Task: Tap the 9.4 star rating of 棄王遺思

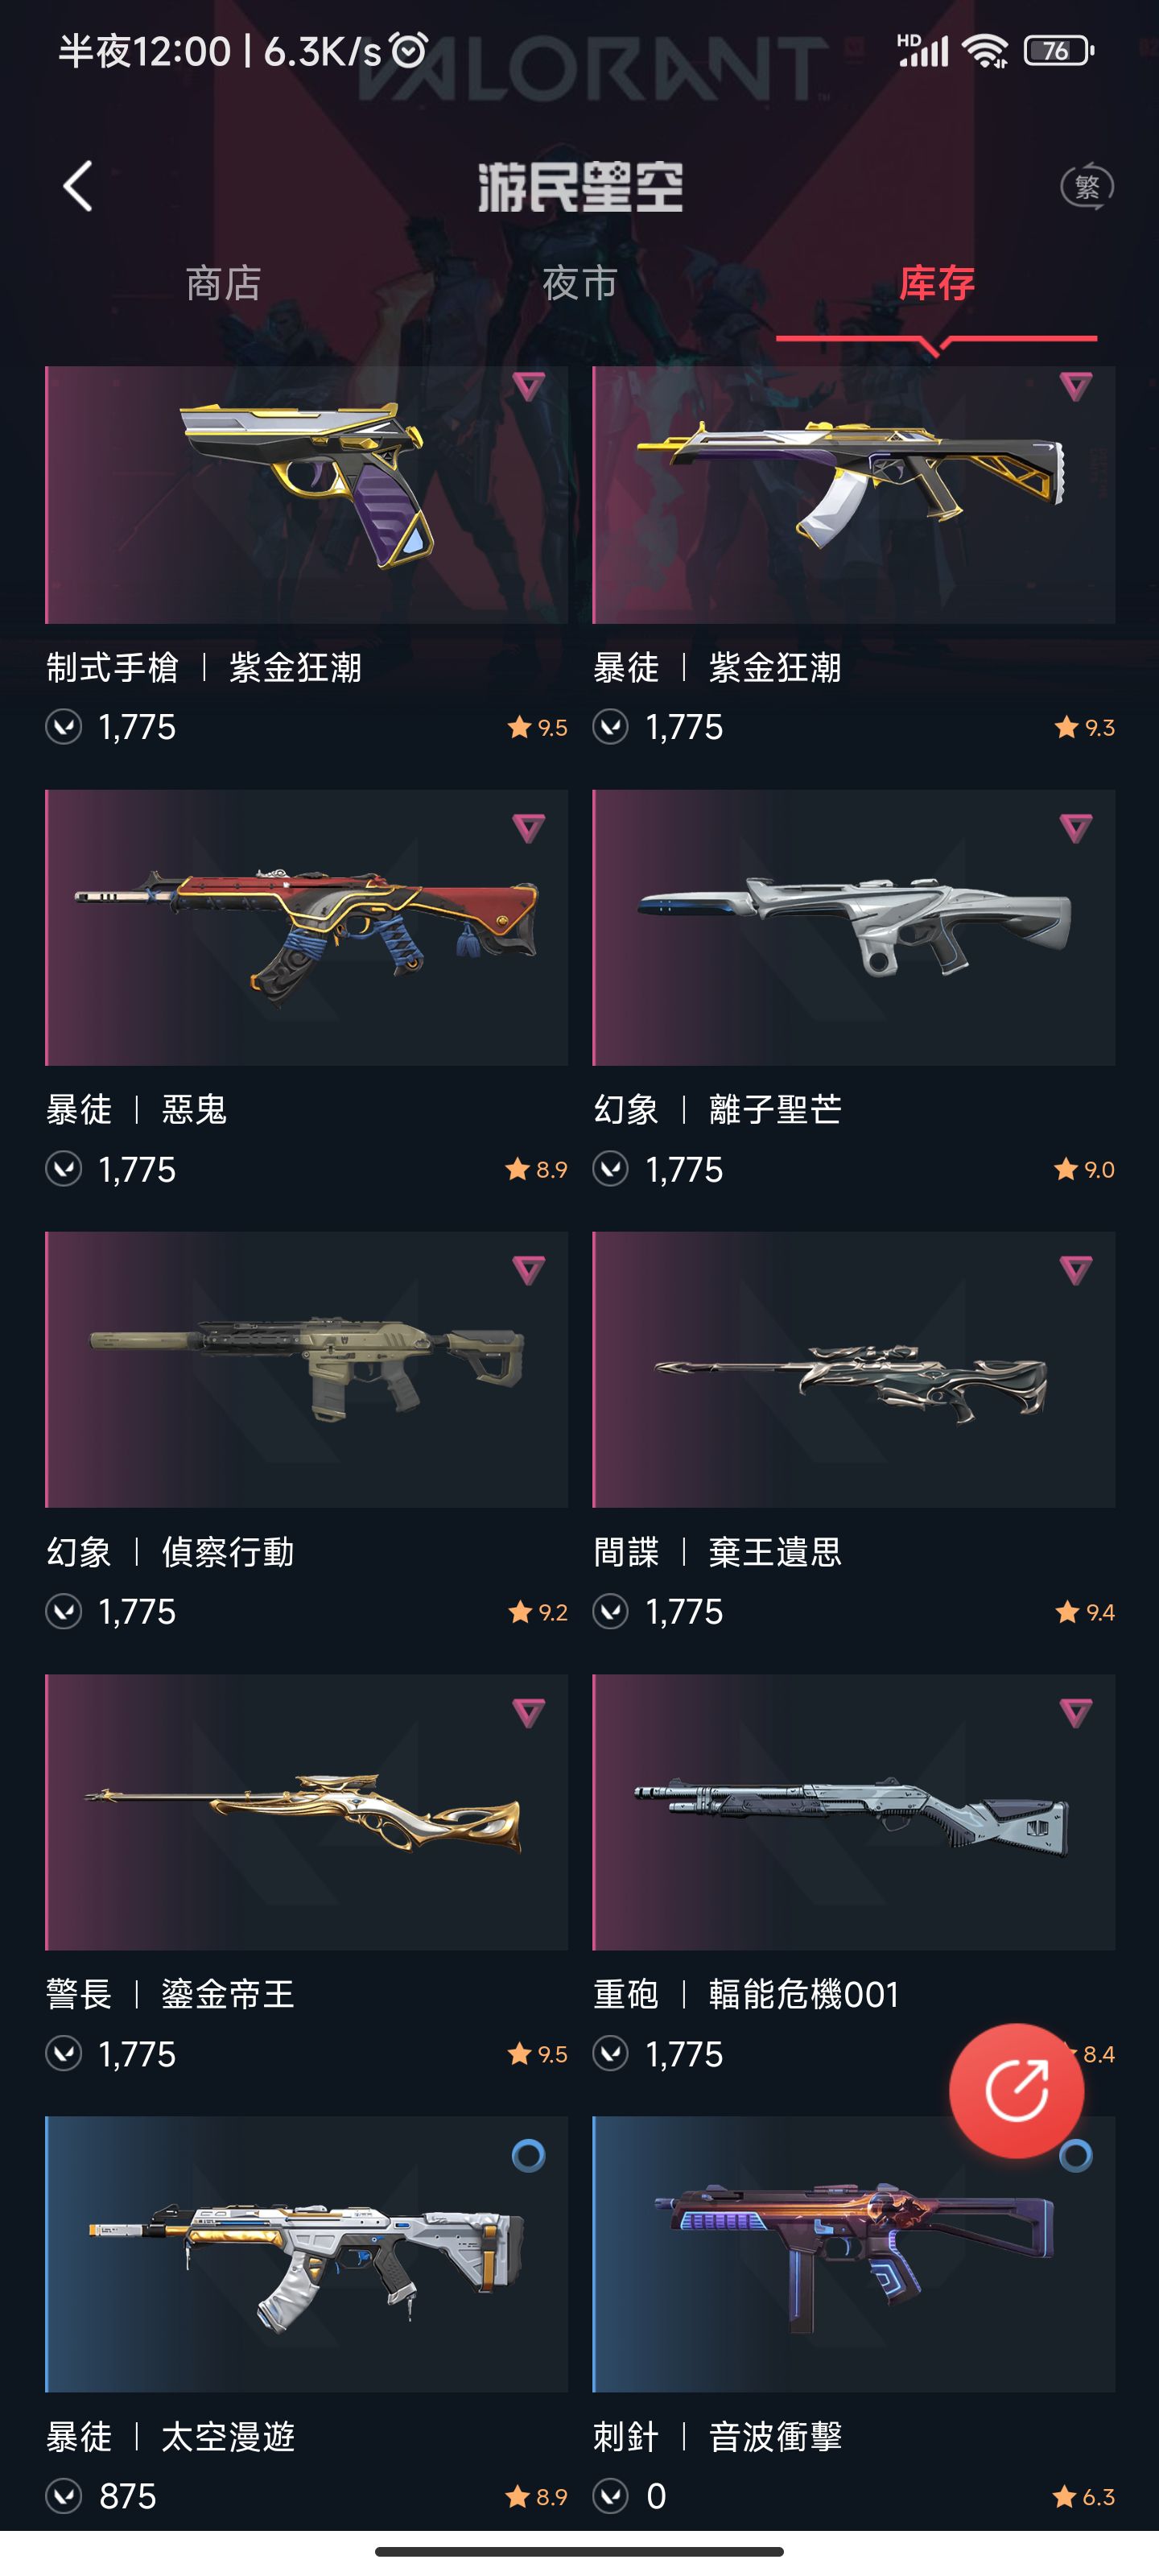Action: point(1085,1612)
